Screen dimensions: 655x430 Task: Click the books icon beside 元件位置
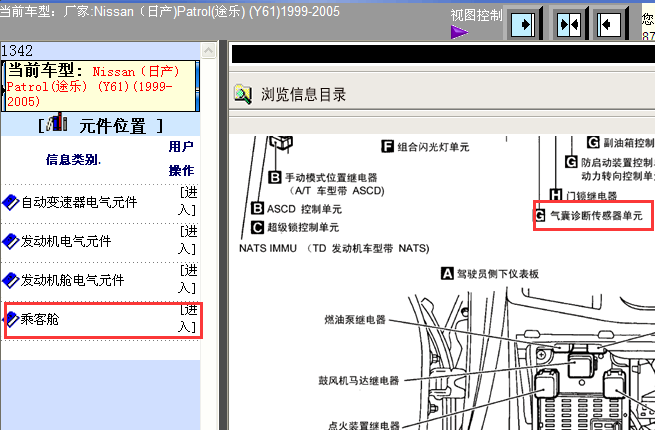57,122
